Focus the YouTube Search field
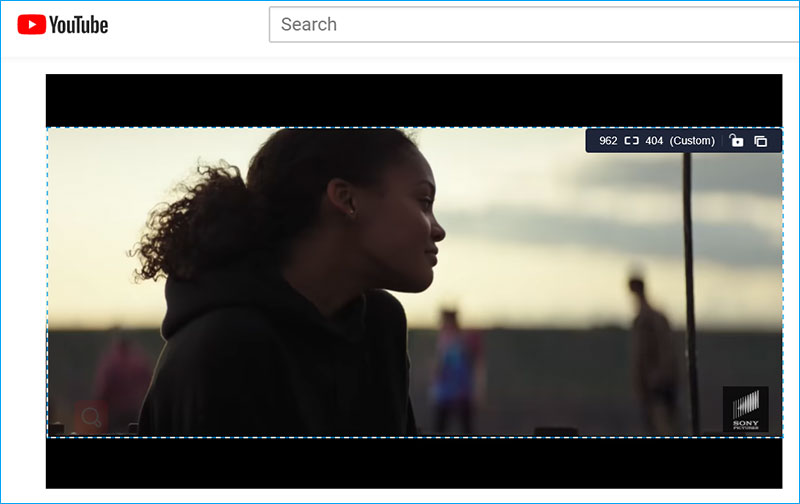 pos(534,24)
